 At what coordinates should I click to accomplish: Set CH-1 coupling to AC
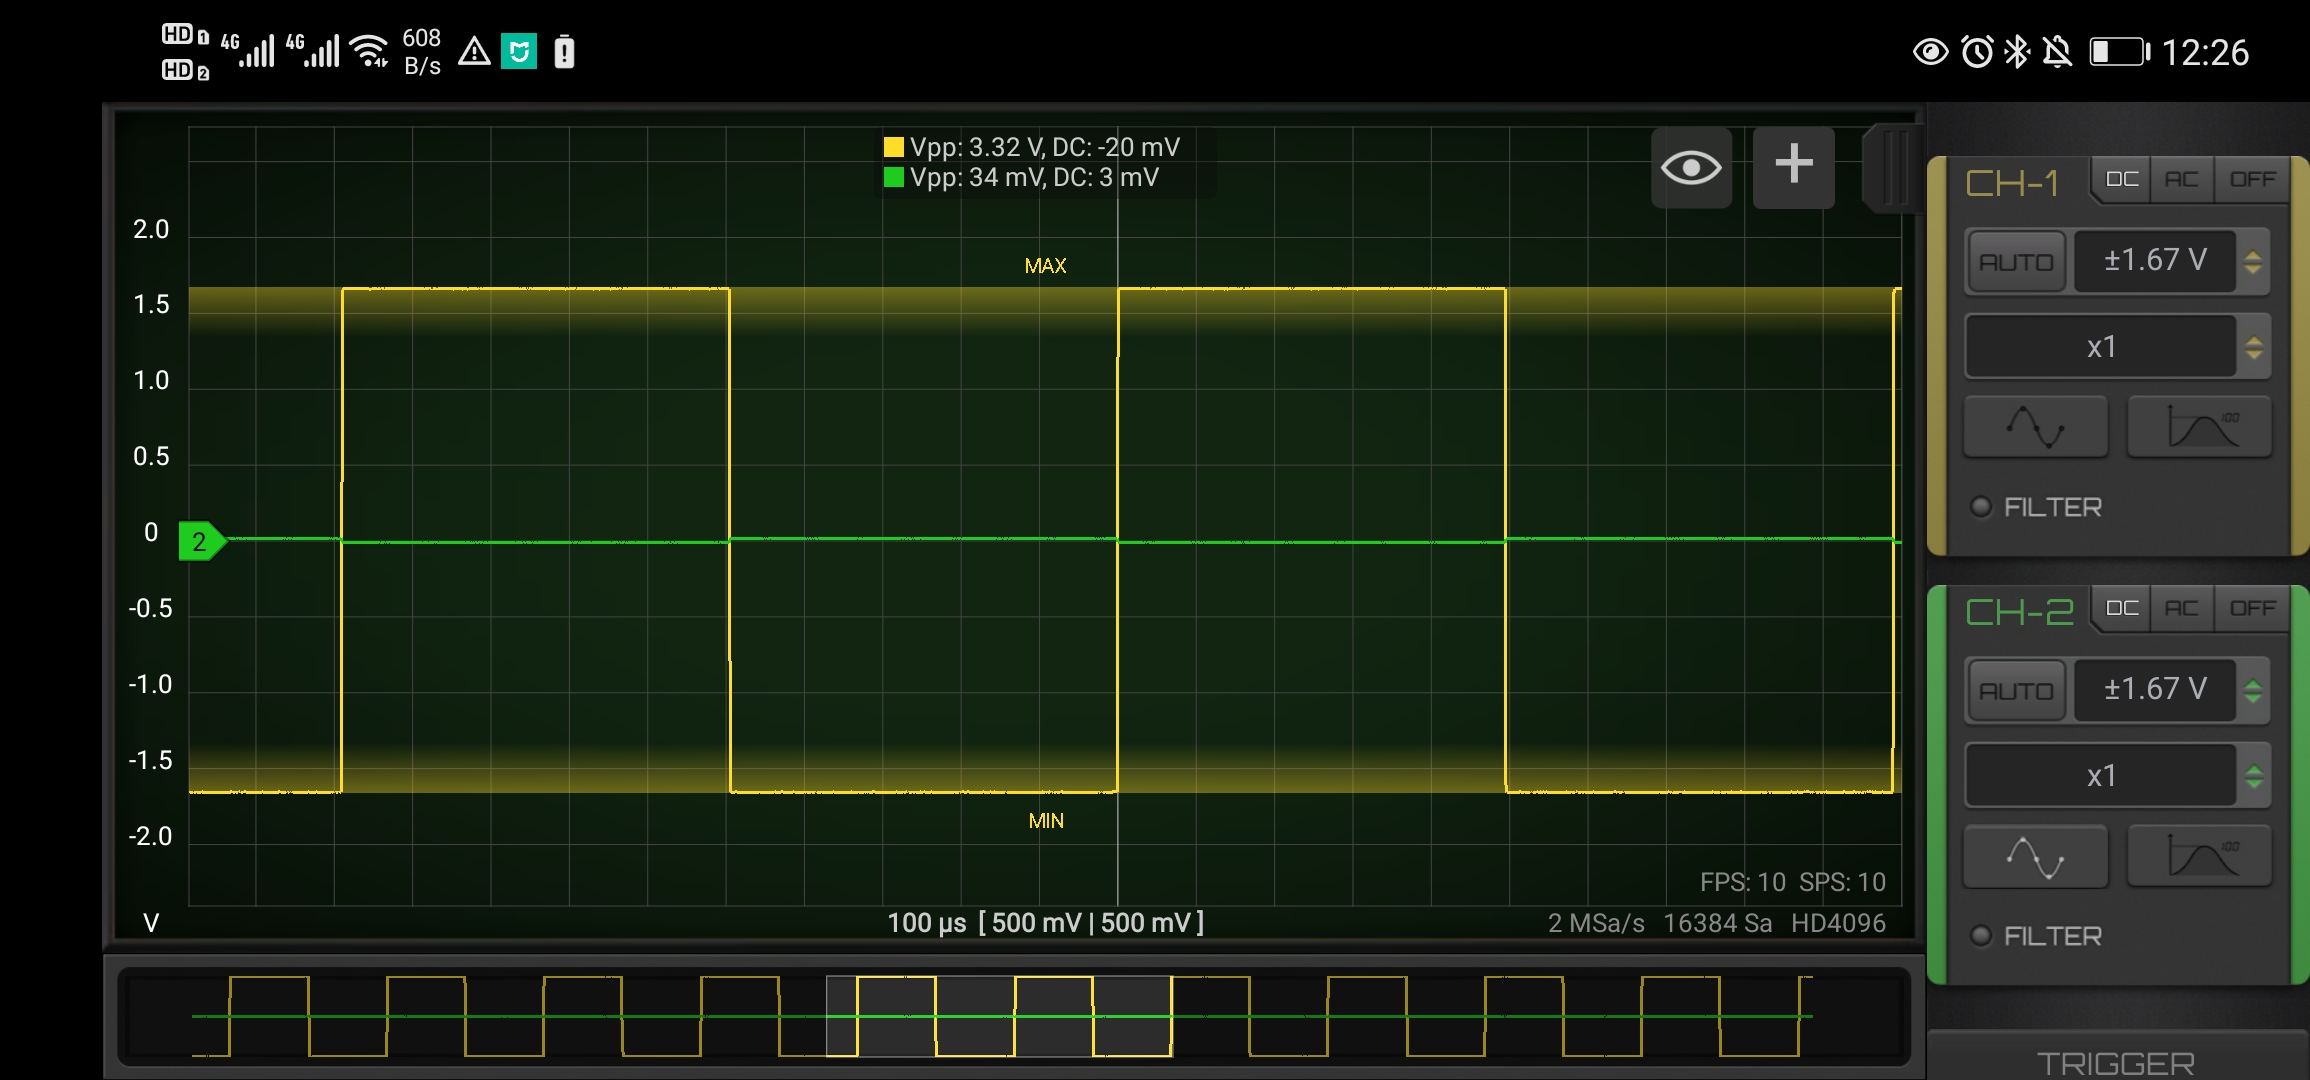coord(2182,180)
